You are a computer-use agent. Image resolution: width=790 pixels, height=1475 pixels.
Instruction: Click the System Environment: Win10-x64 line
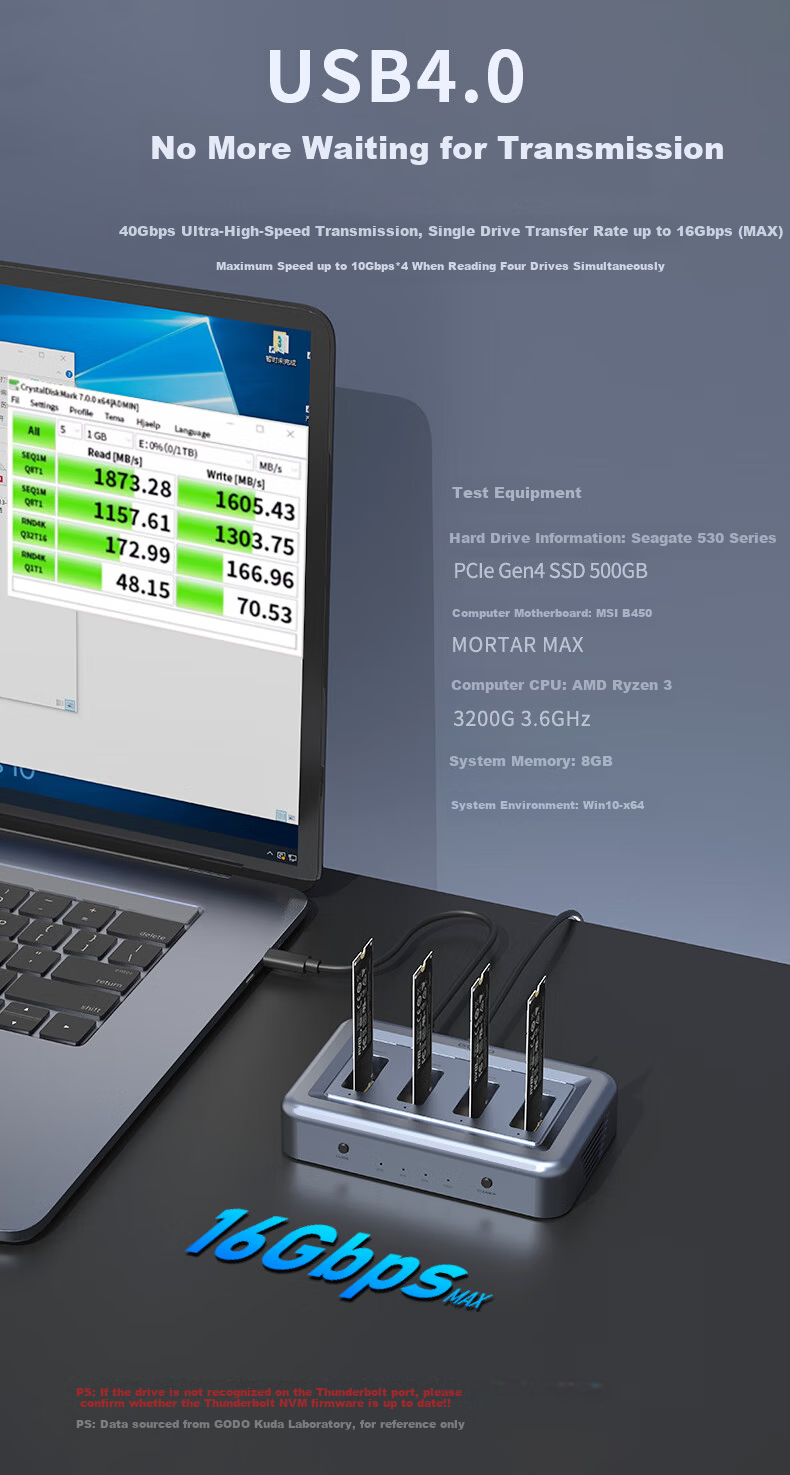(547, 805)
